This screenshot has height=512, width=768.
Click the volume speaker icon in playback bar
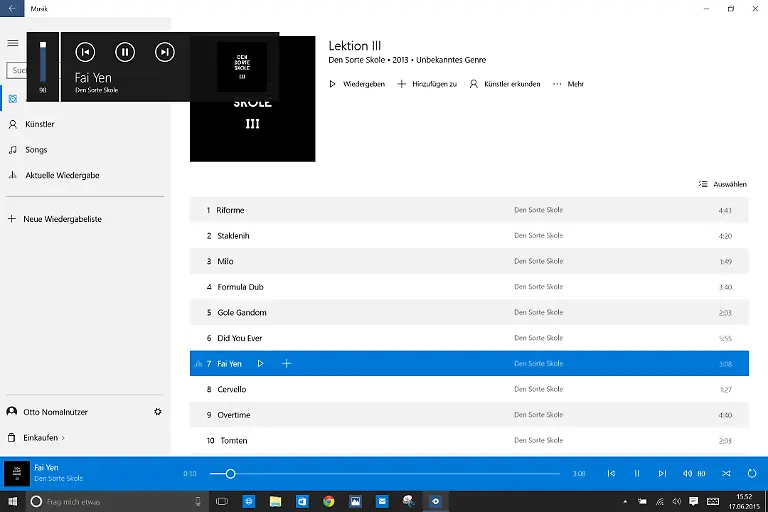click(x=688, y=474)
